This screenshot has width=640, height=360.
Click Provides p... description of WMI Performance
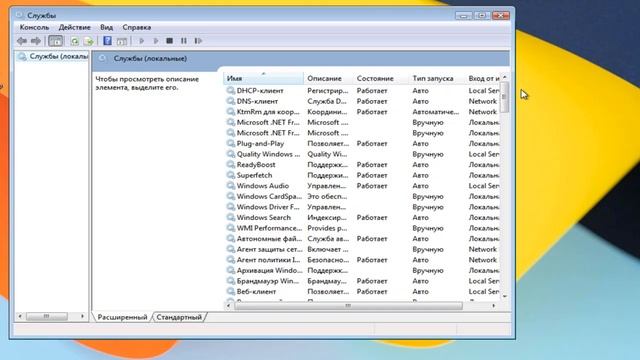click(327, 228)
